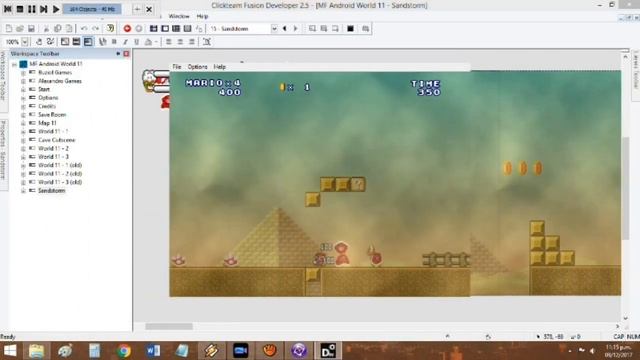Open the zoom level dropdown at 100%

click(25, 42)
